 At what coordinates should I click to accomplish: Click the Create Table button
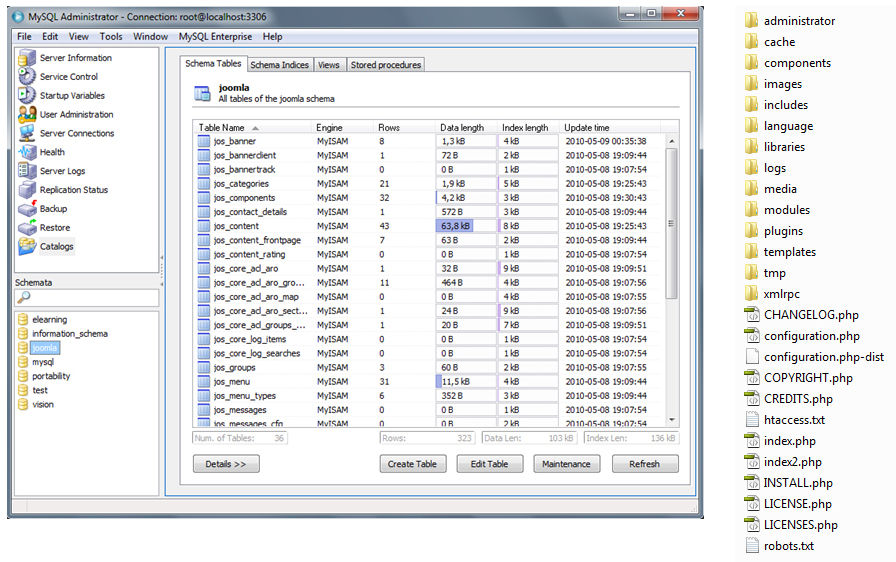[413, 464]
